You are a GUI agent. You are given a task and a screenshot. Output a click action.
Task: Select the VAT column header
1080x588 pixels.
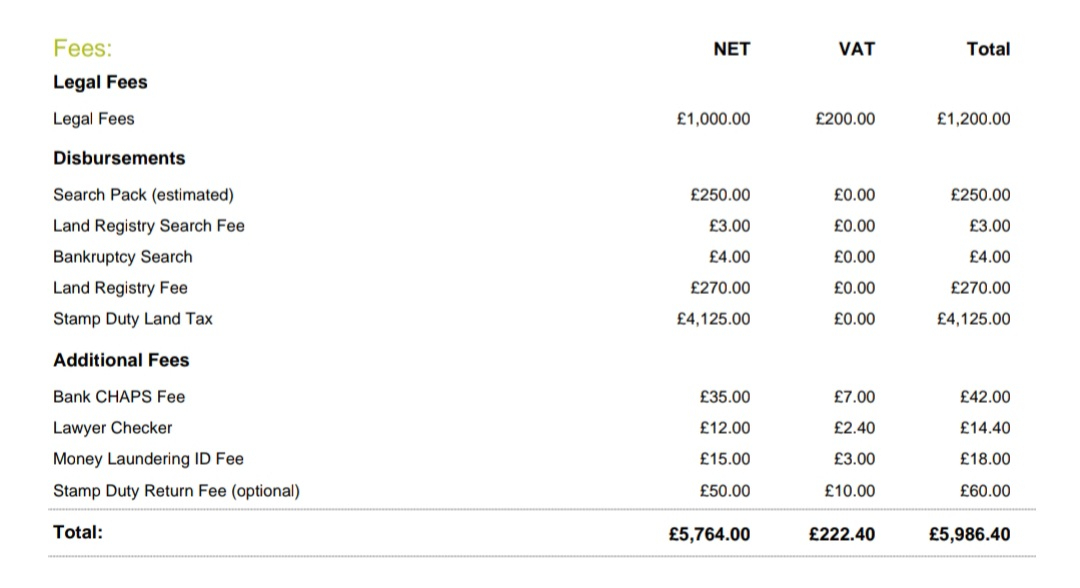tap(857, 49)
